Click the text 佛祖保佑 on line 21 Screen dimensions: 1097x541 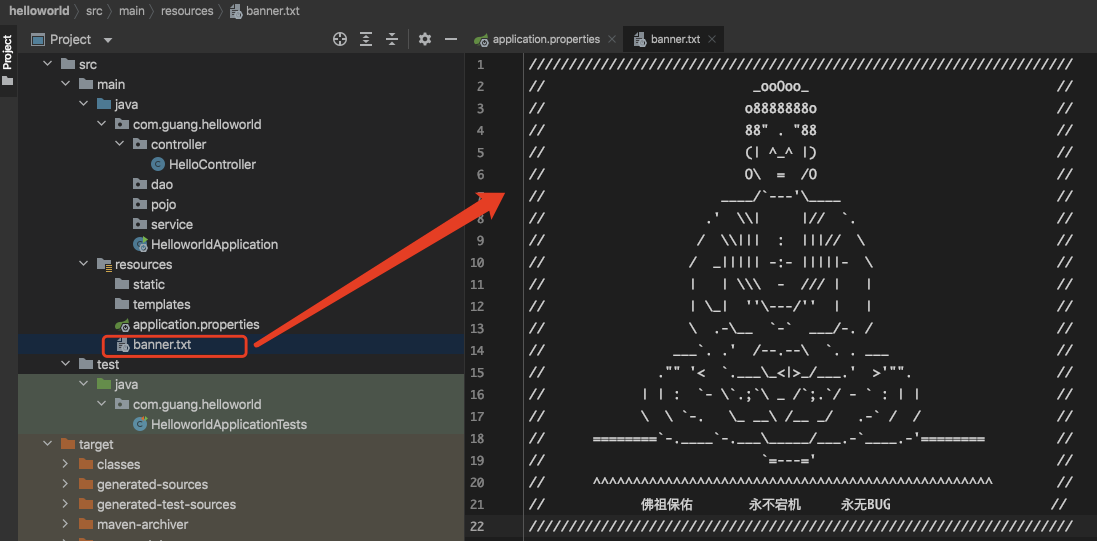[x=667, y=504]
